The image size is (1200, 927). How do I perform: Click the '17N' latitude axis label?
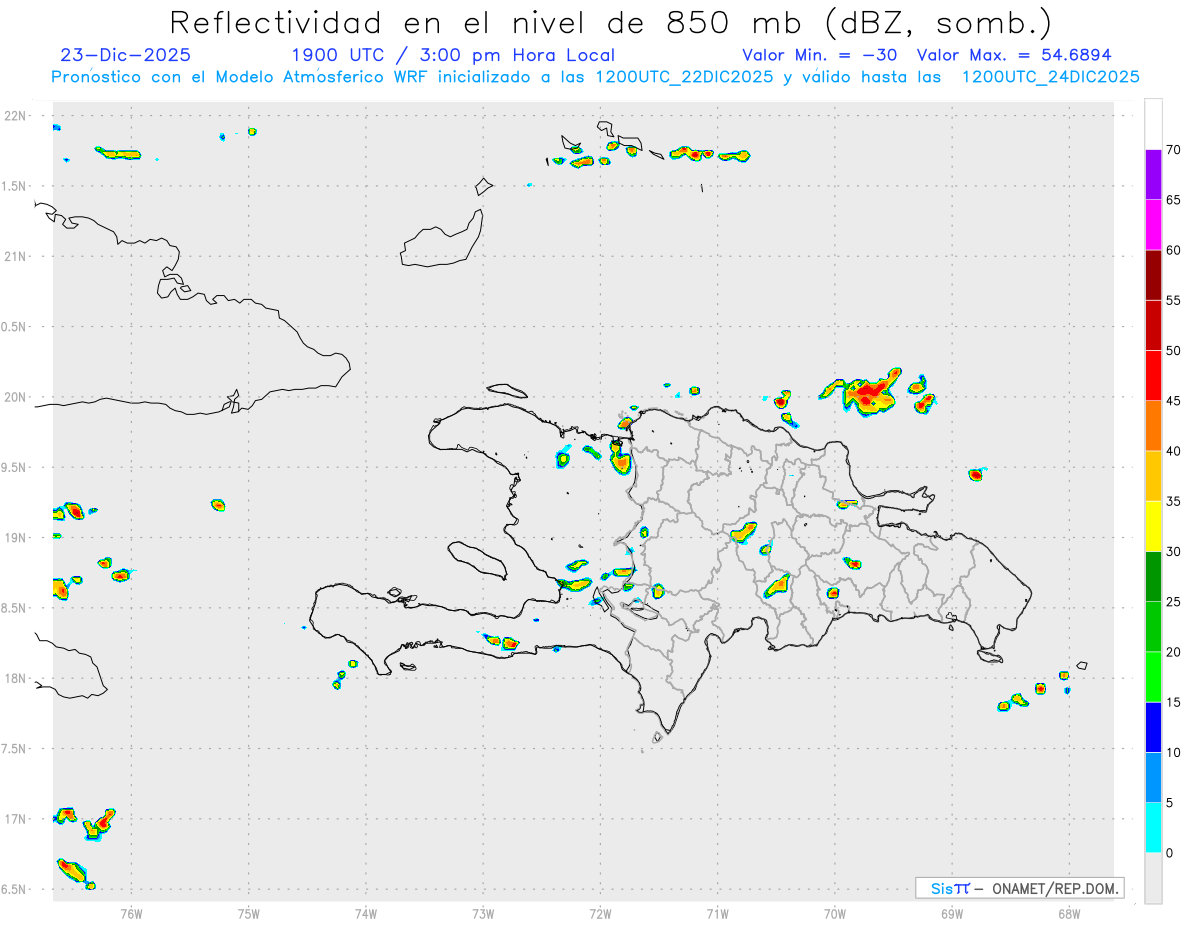[x=16, y=819]
